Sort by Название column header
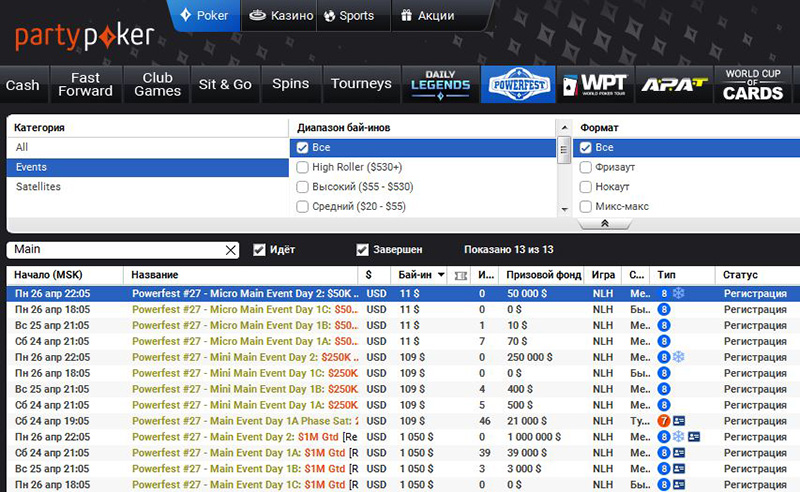 tap(241, 275)
